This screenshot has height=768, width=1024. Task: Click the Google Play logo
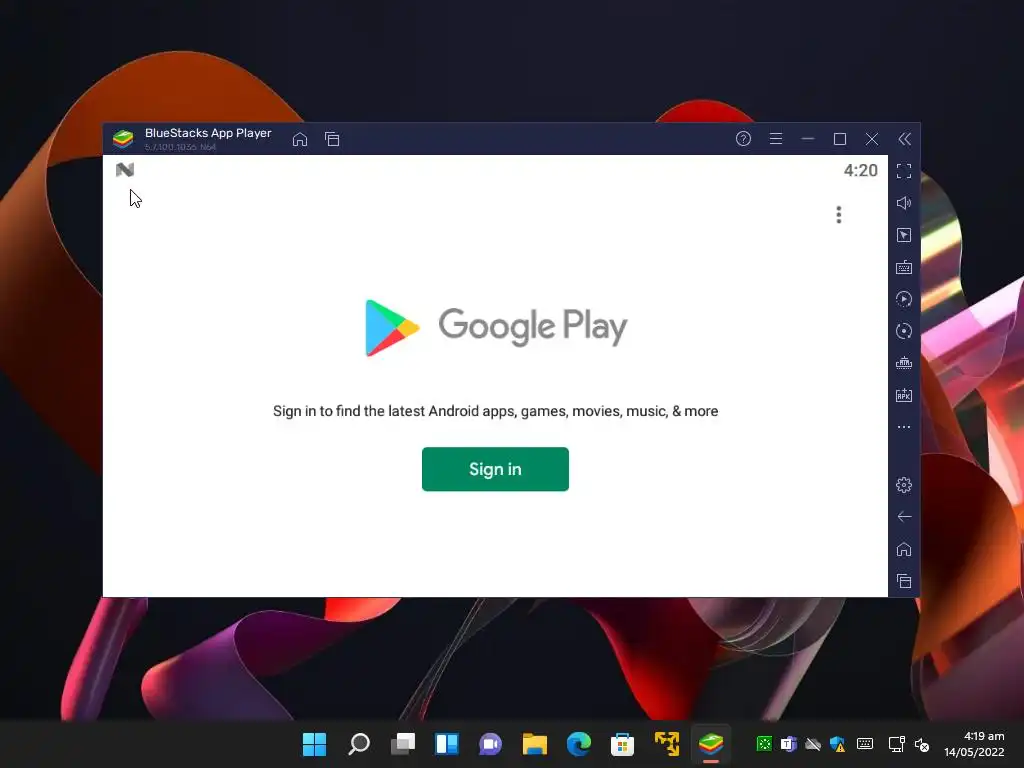point(496,327)
